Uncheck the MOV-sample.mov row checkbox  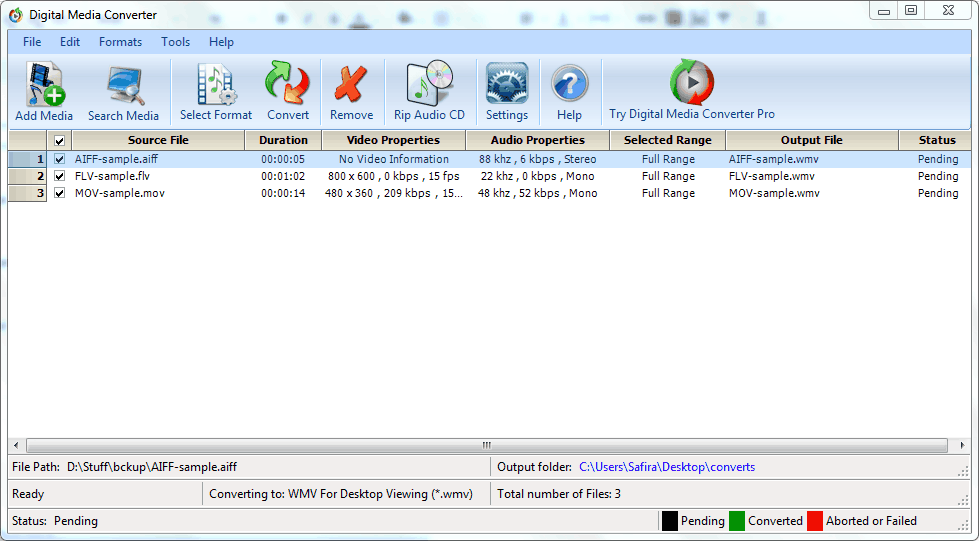click(59, 193)
